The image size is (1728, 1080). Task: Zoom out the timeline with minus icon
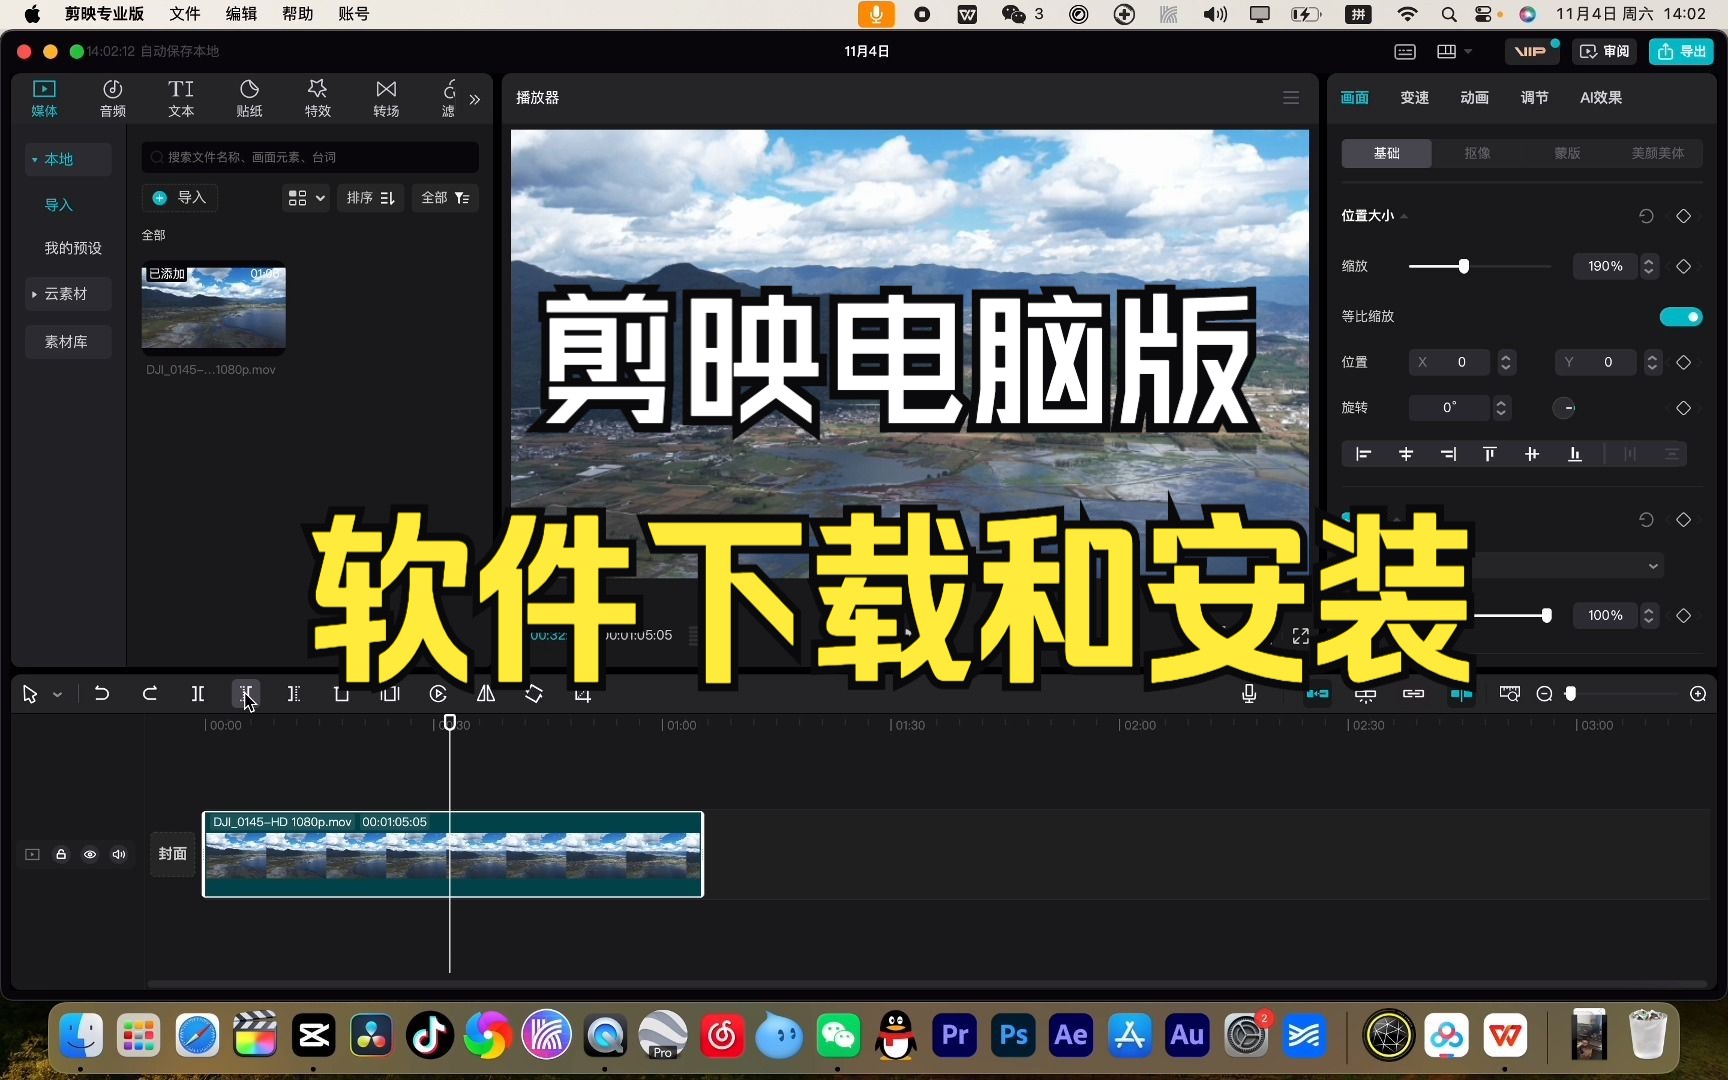click(x=1544, y=693)
